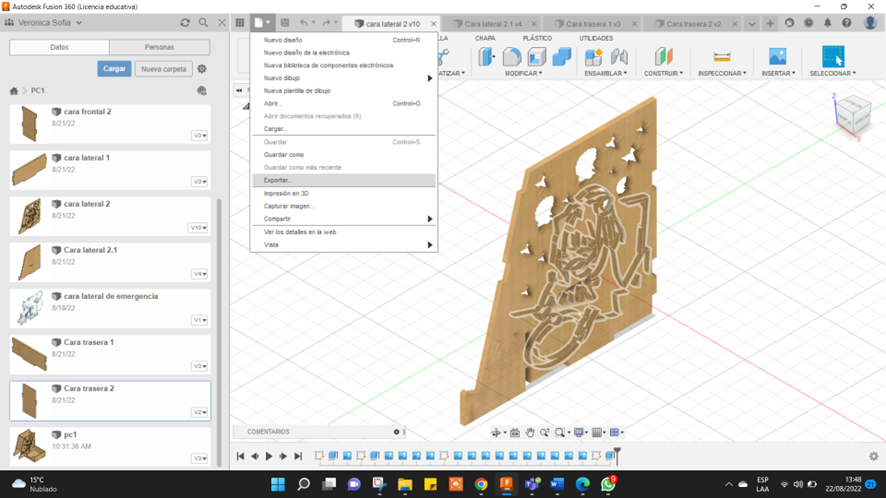
Task: Jump to timeline end
Action: [x=298, y=456]
